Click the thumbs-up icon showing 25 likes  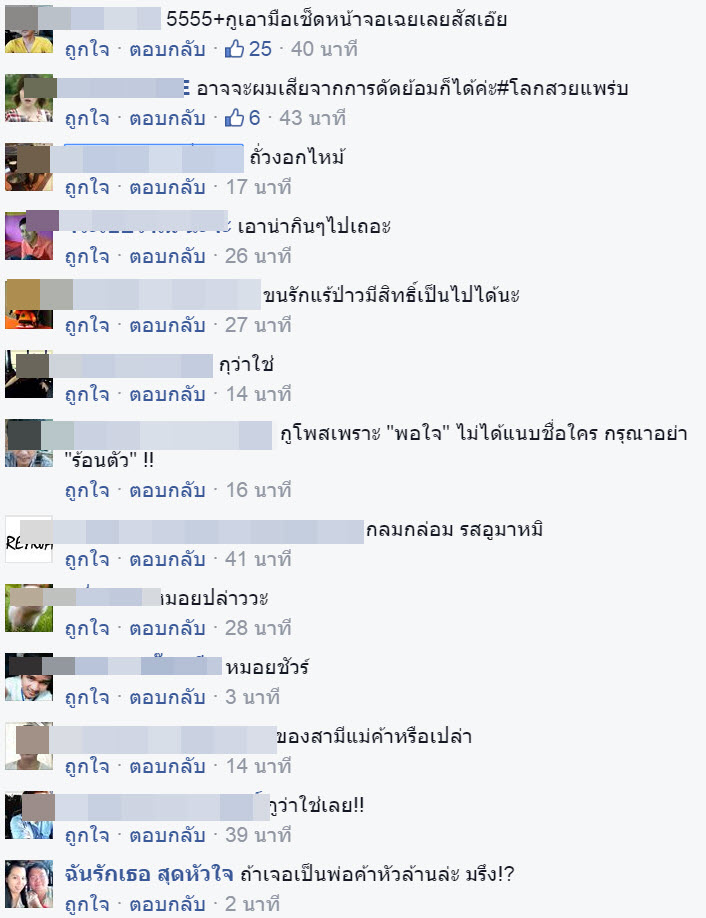point(234,49)
